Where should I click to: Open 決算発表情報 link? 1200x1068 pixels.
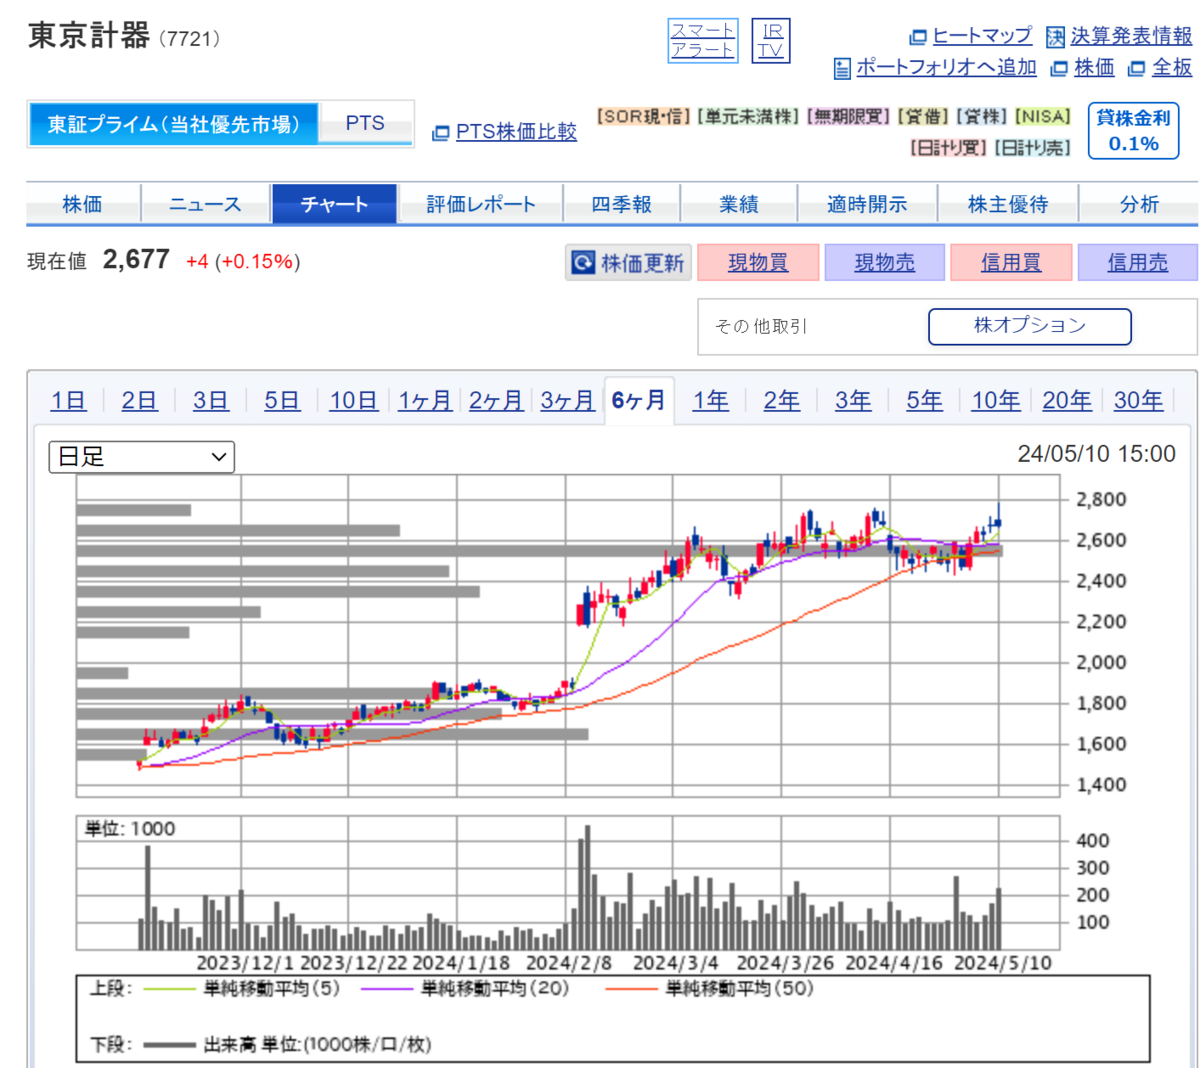click(x=1131, y=36)
